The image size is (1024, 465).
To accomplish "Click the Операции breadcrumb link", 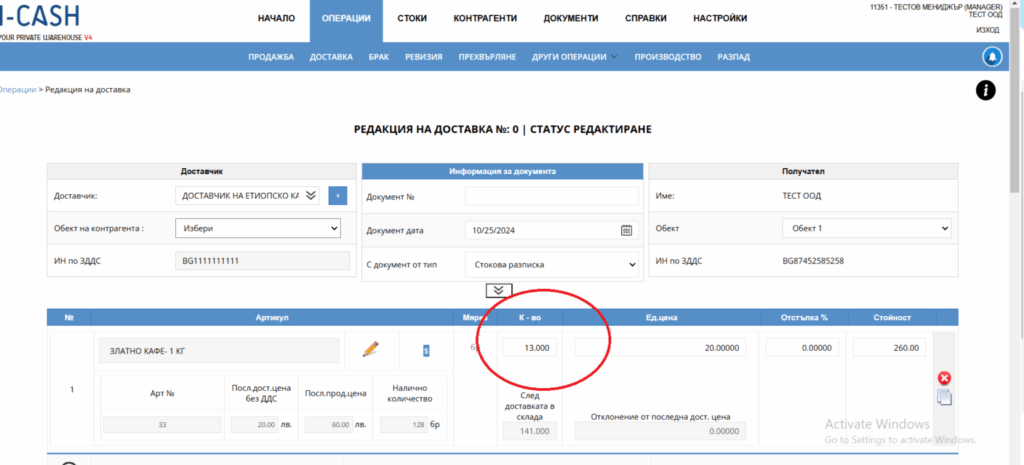I will click(17, 90).
